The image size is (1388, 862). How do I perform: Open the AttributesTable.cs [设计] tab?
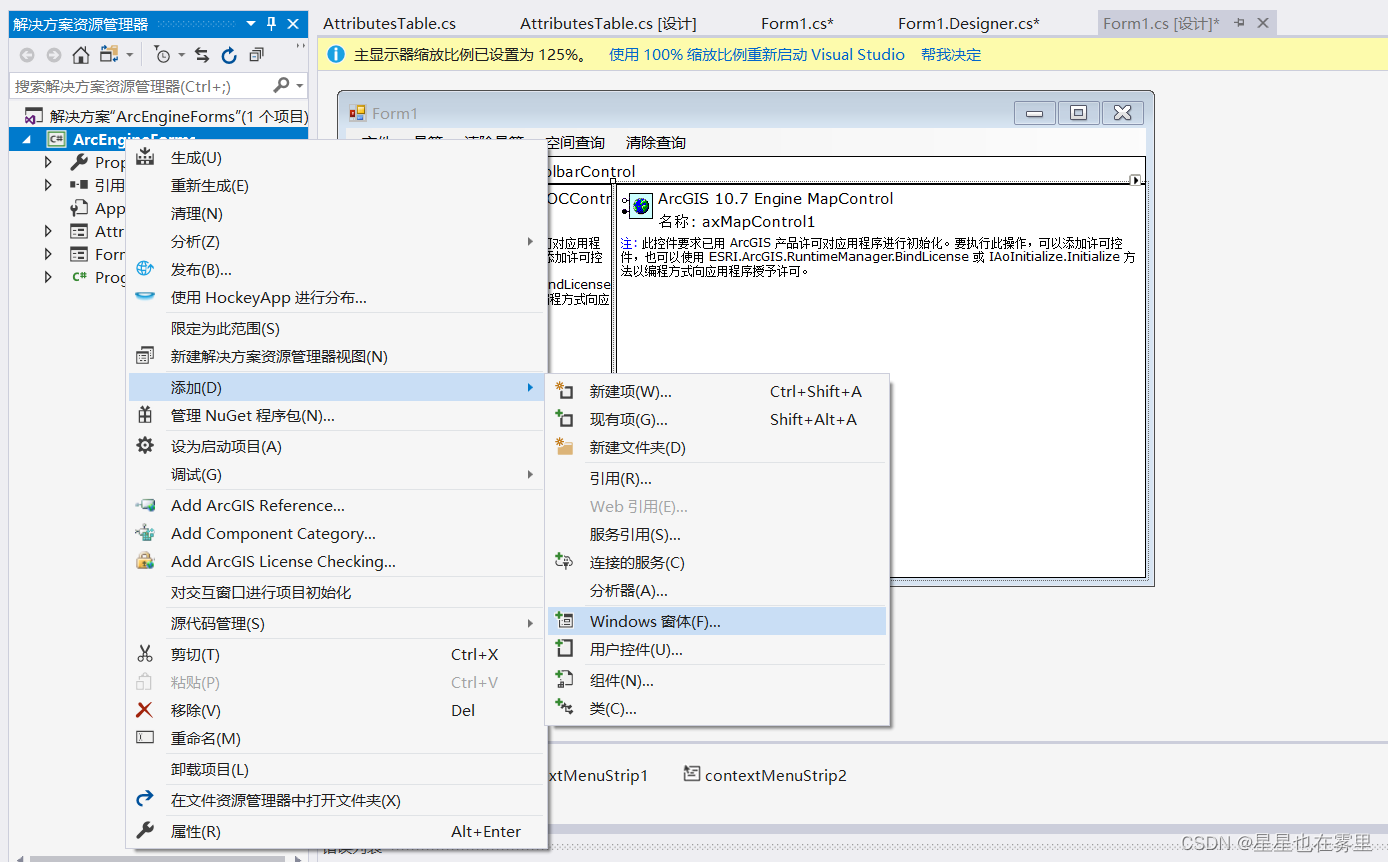point(608,23)
